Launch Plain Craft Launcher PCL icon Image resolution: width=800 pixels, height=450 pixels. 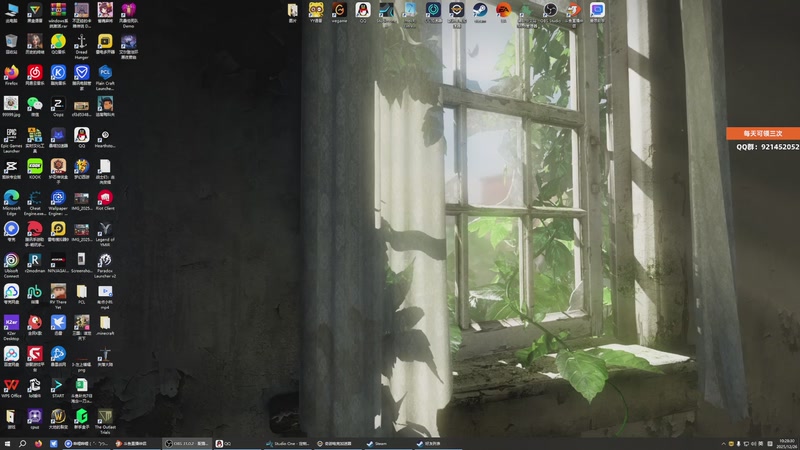[x=105, y=78]
